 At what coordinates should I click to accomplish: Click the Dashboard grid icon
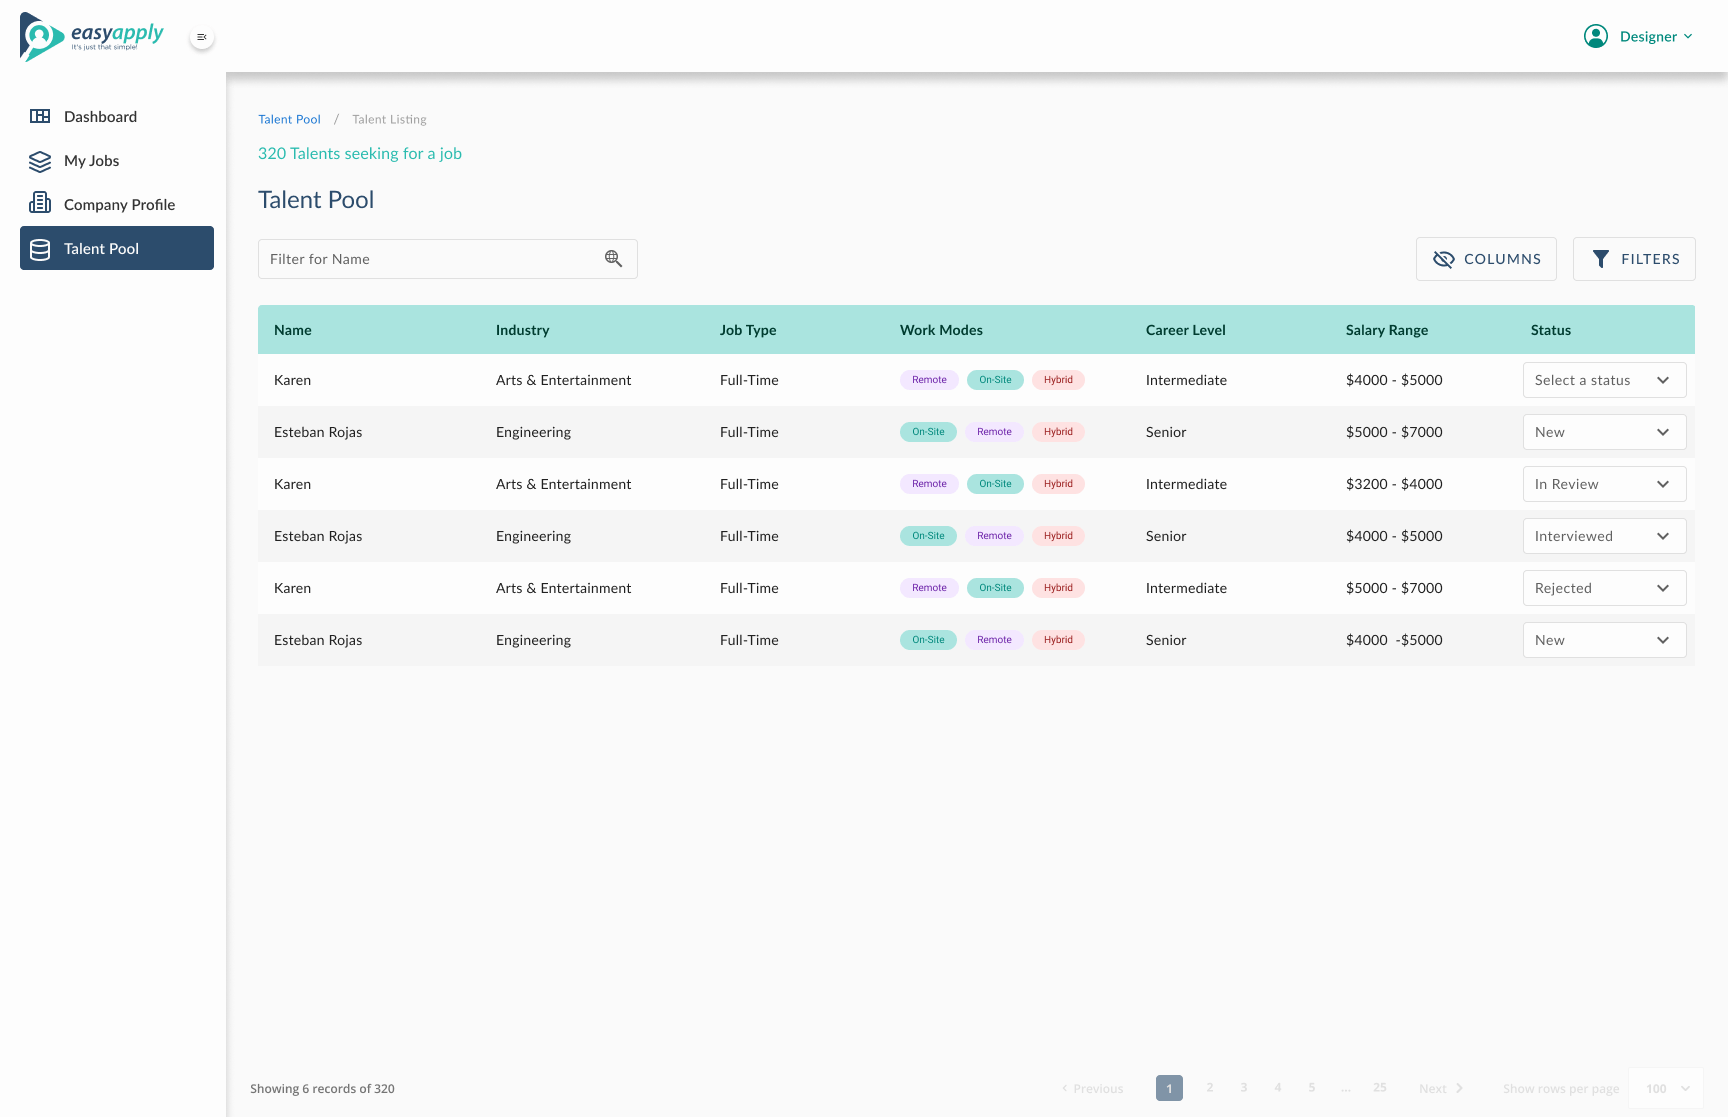(x=40, y=116)
